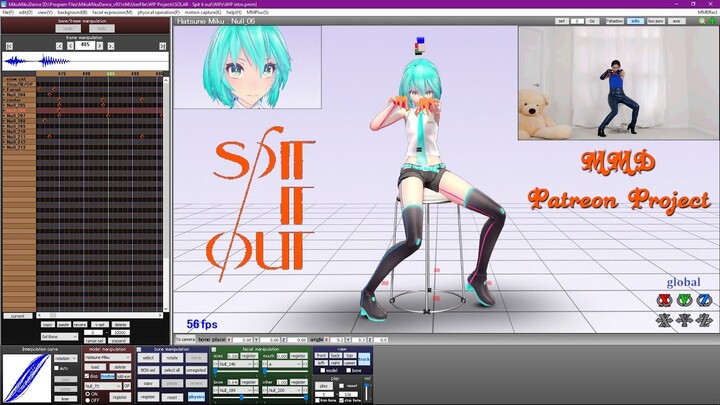Toggle the model view checkbox

point(323,370)
